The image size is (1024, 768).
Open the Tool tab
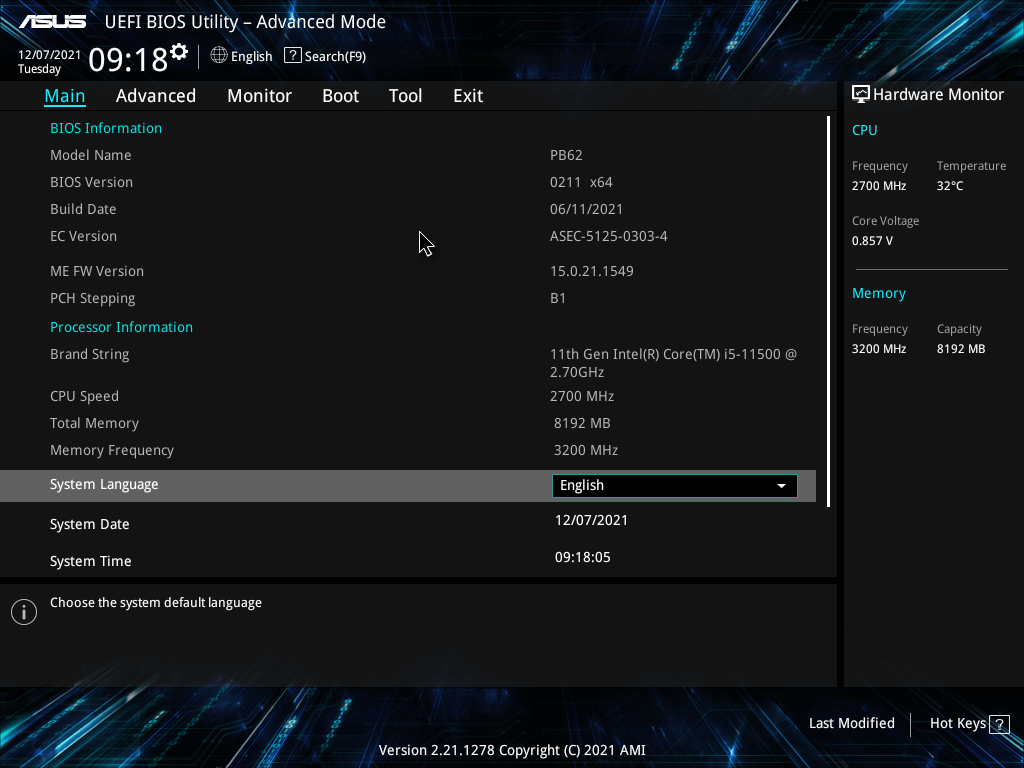(x=406, y=96)
